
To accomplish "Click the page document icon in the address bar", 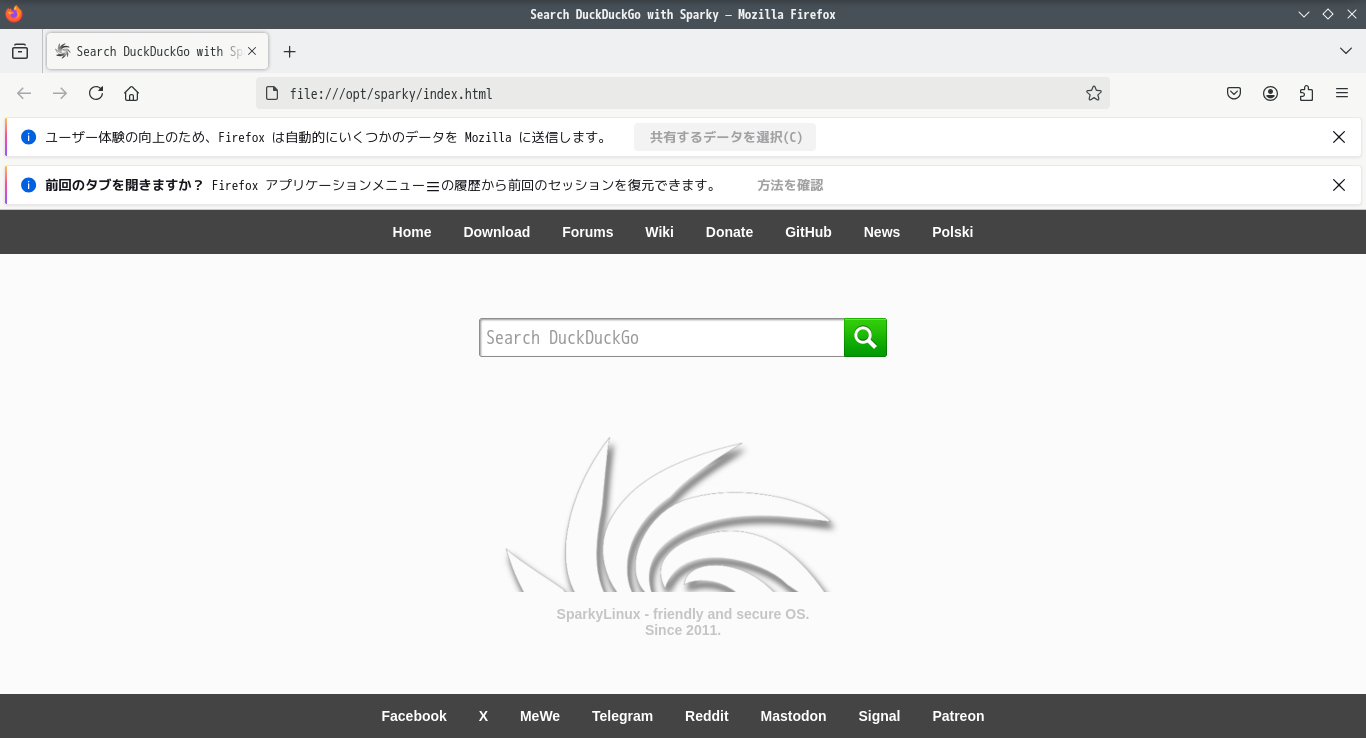I will 271,93.
